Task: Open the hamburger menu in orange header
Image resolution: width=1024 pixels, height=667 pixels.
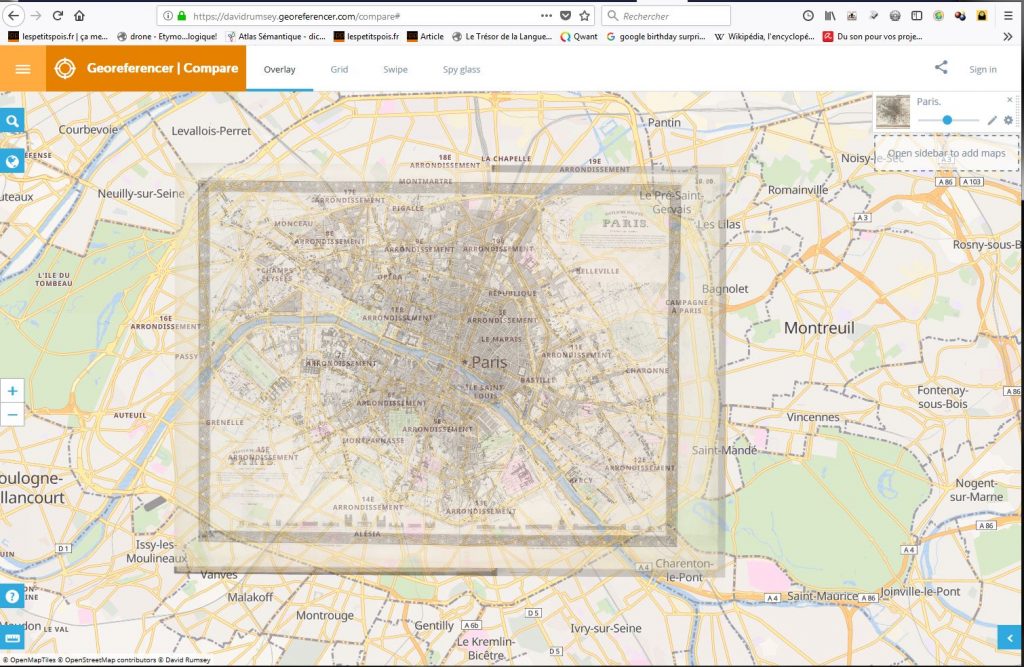Action: (22, 69)
